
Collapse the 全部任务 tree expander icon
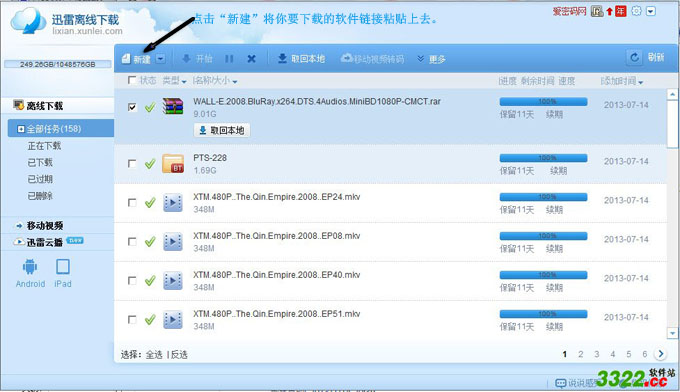point(21,129)
